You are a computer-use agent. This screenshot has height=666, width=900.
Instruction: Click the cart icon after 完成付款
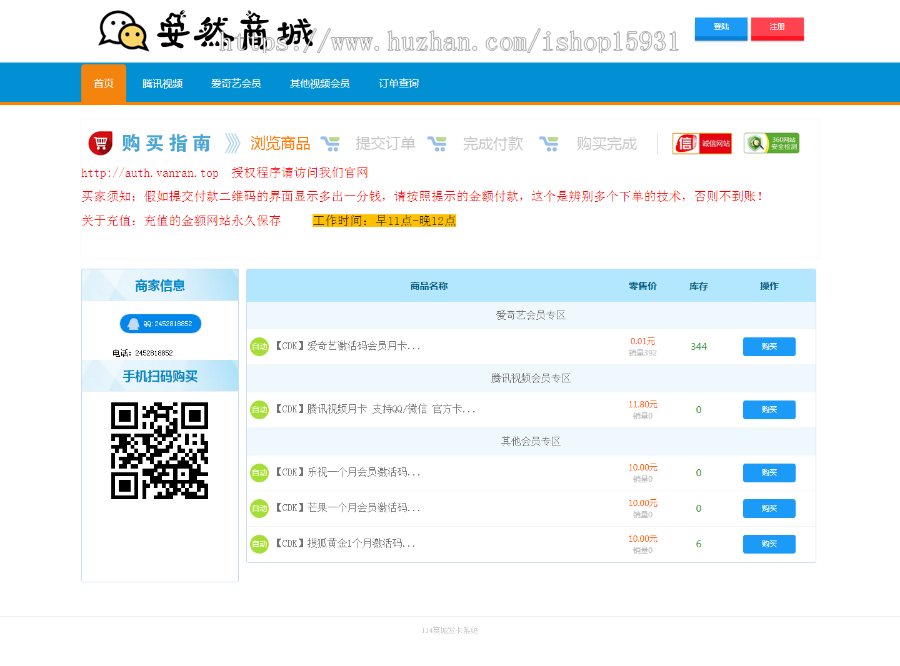point(549,144)
